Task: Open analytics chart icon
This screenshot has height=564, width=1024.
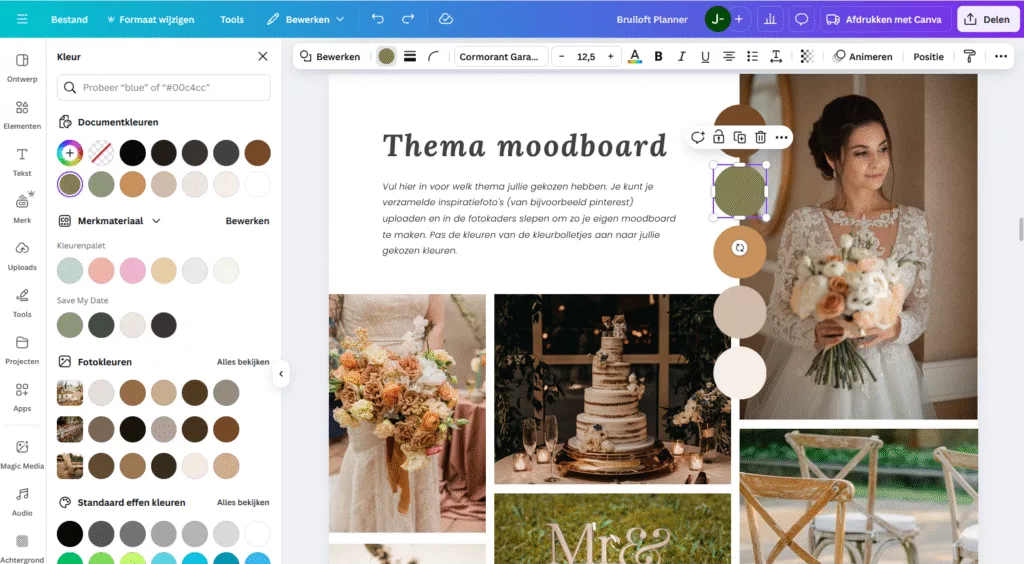Action: tap(770, 20)
